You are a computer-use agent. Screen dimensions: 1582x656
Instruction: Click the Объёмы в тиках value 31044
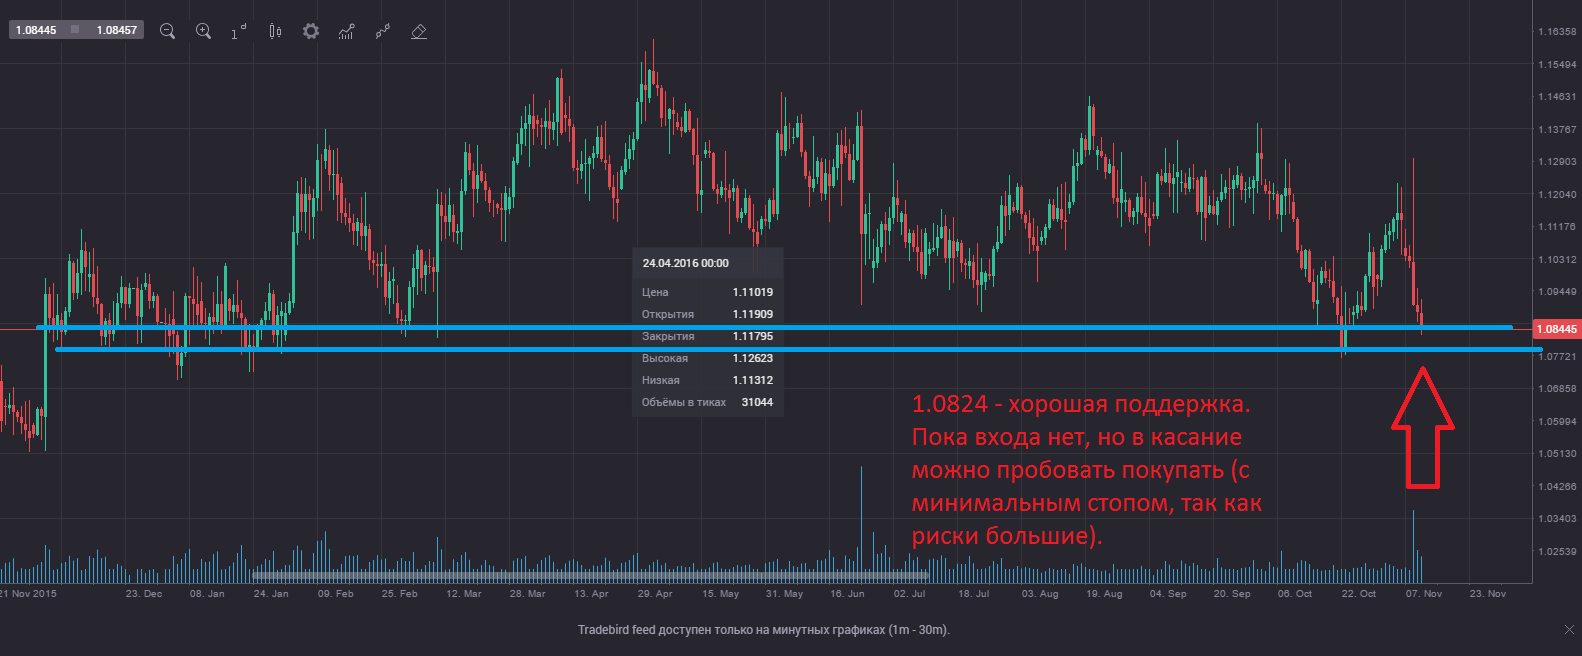pyautogui.click(x=757, y=403)
